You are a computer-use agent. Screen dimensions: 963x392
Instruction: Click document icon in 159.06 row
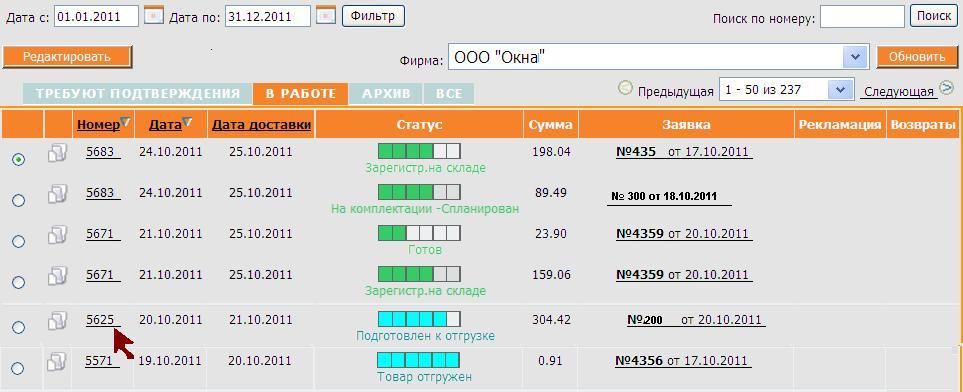pos(57,276)
